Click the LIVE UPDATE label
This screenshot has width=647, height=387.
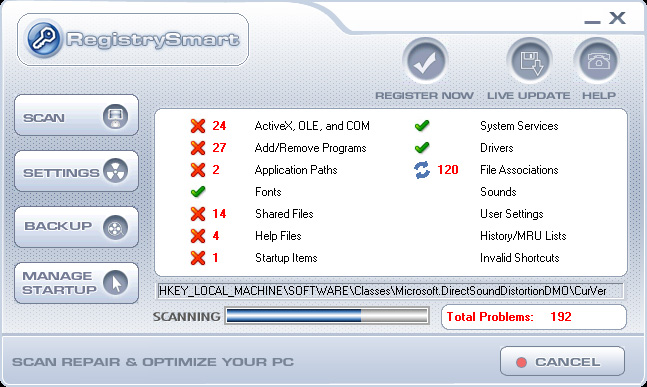(529, 96)
